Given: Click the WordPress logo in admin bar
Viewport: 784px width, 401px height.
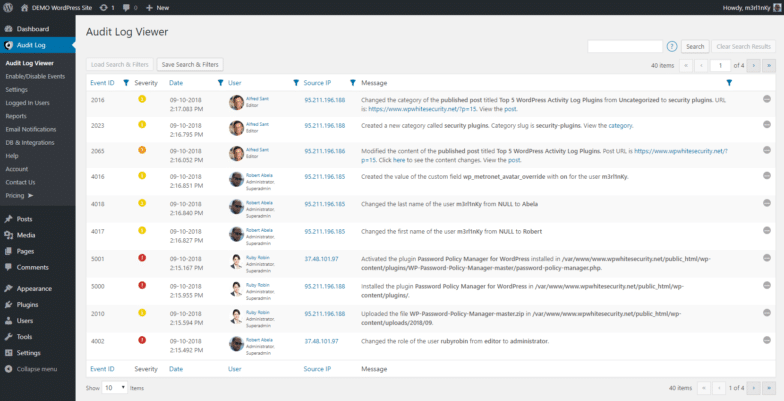Looking at the screenshot, I should 8,8.
